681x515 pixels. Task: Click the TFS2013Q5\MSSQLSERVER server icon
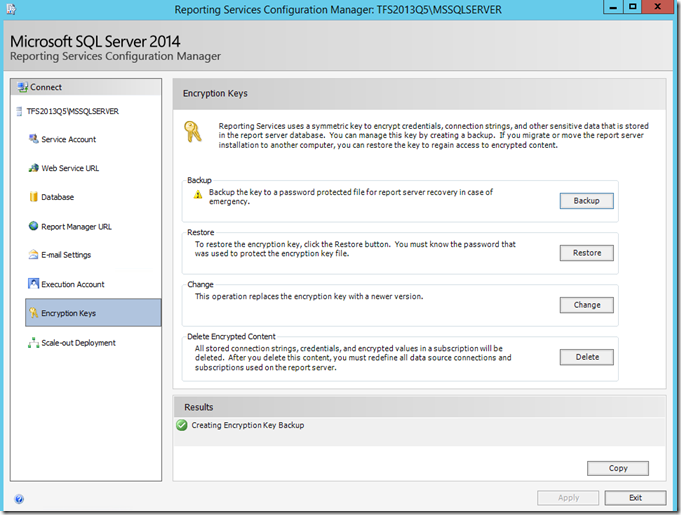click(x=19, y=112)
